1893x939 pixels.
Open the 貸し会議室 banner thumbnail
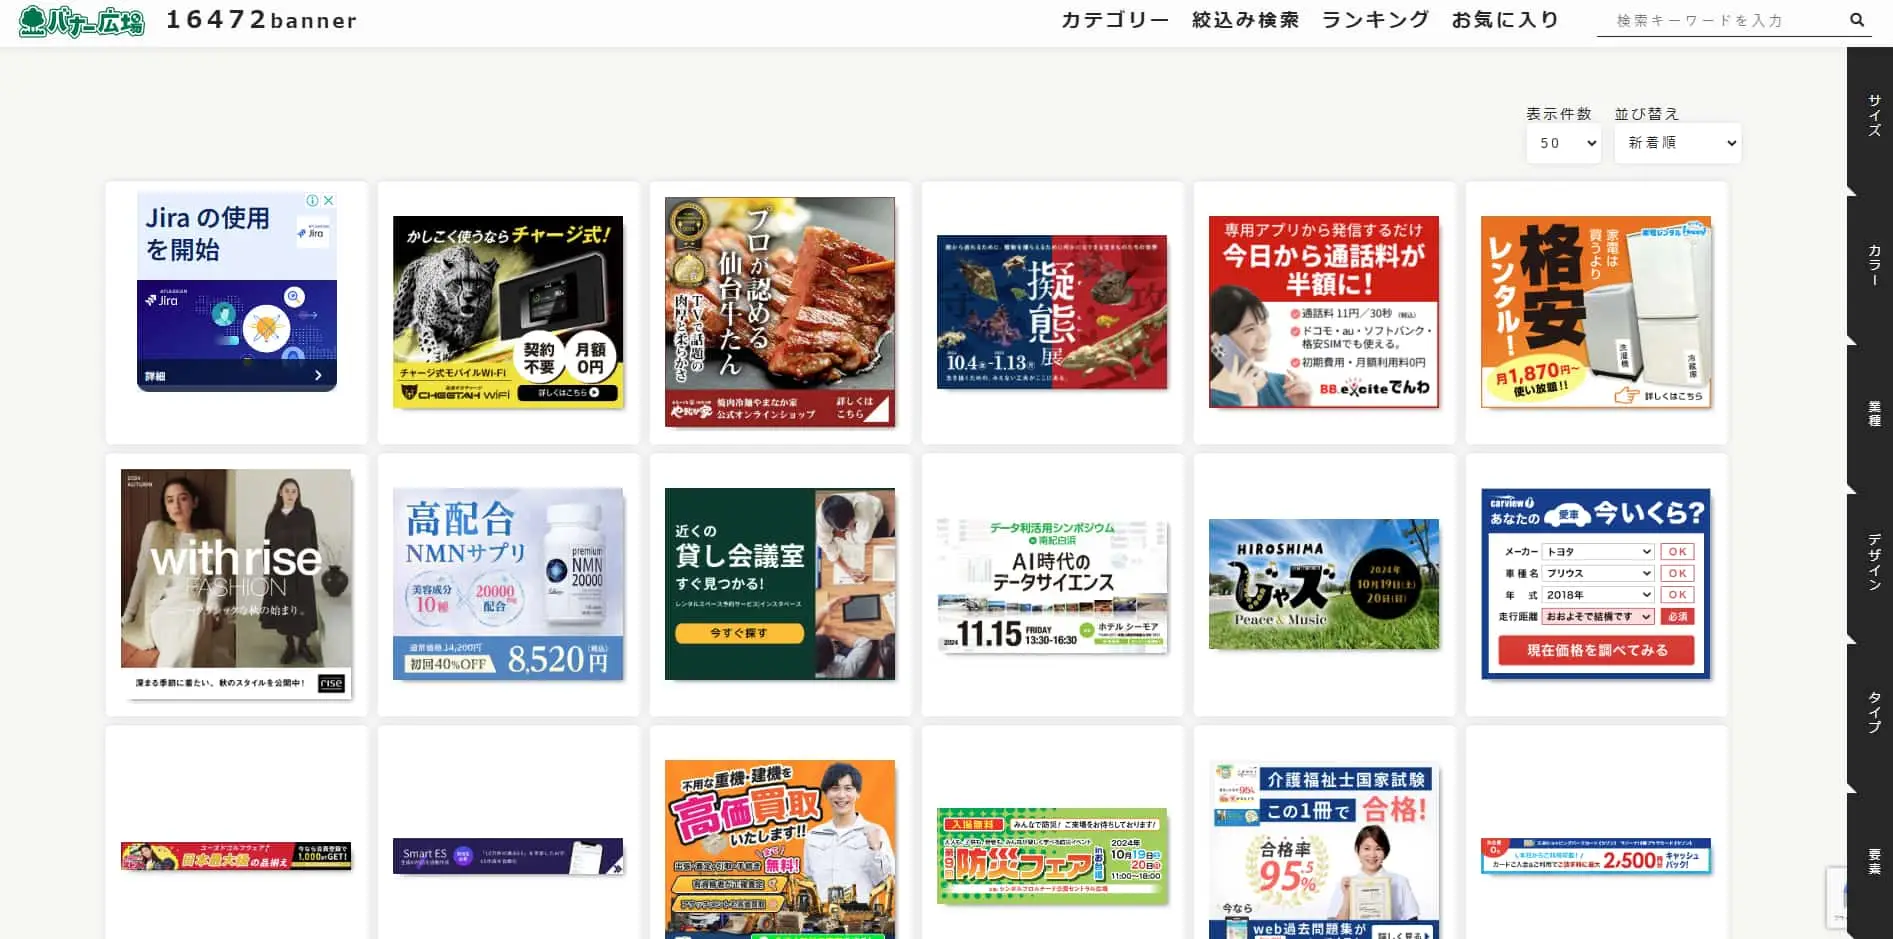pyautogui.click(x=780, y=584)
